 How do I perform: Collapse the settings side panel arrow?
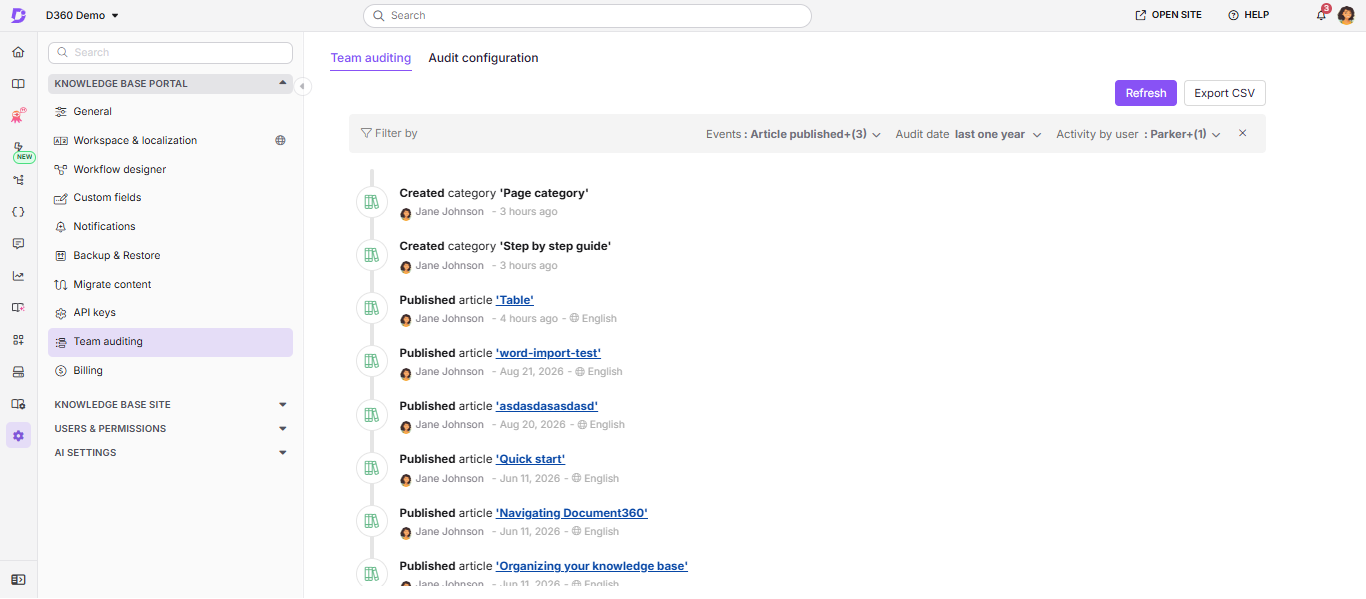click(303, 87)
